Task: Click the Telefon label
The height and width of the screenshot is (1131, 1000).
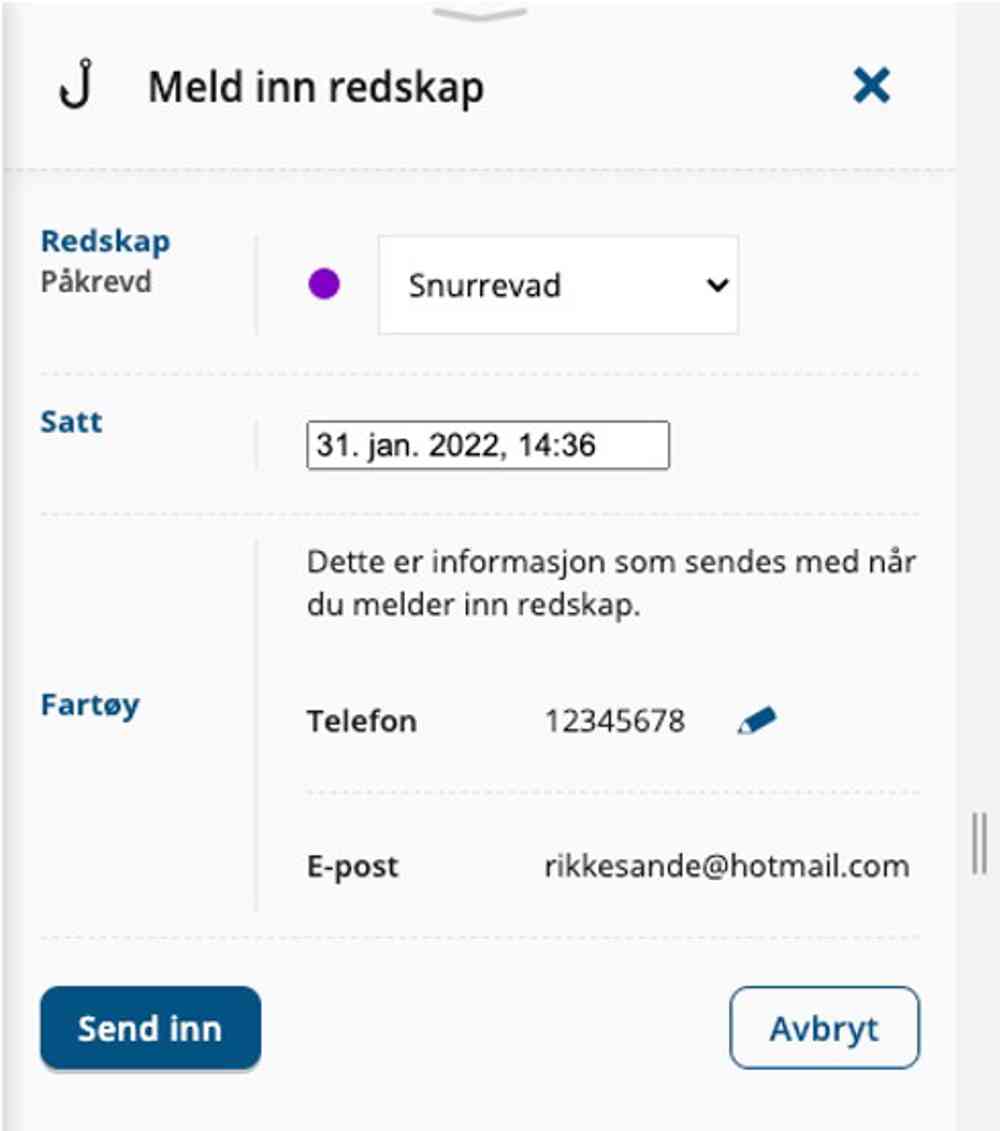Action: (361, 721)
